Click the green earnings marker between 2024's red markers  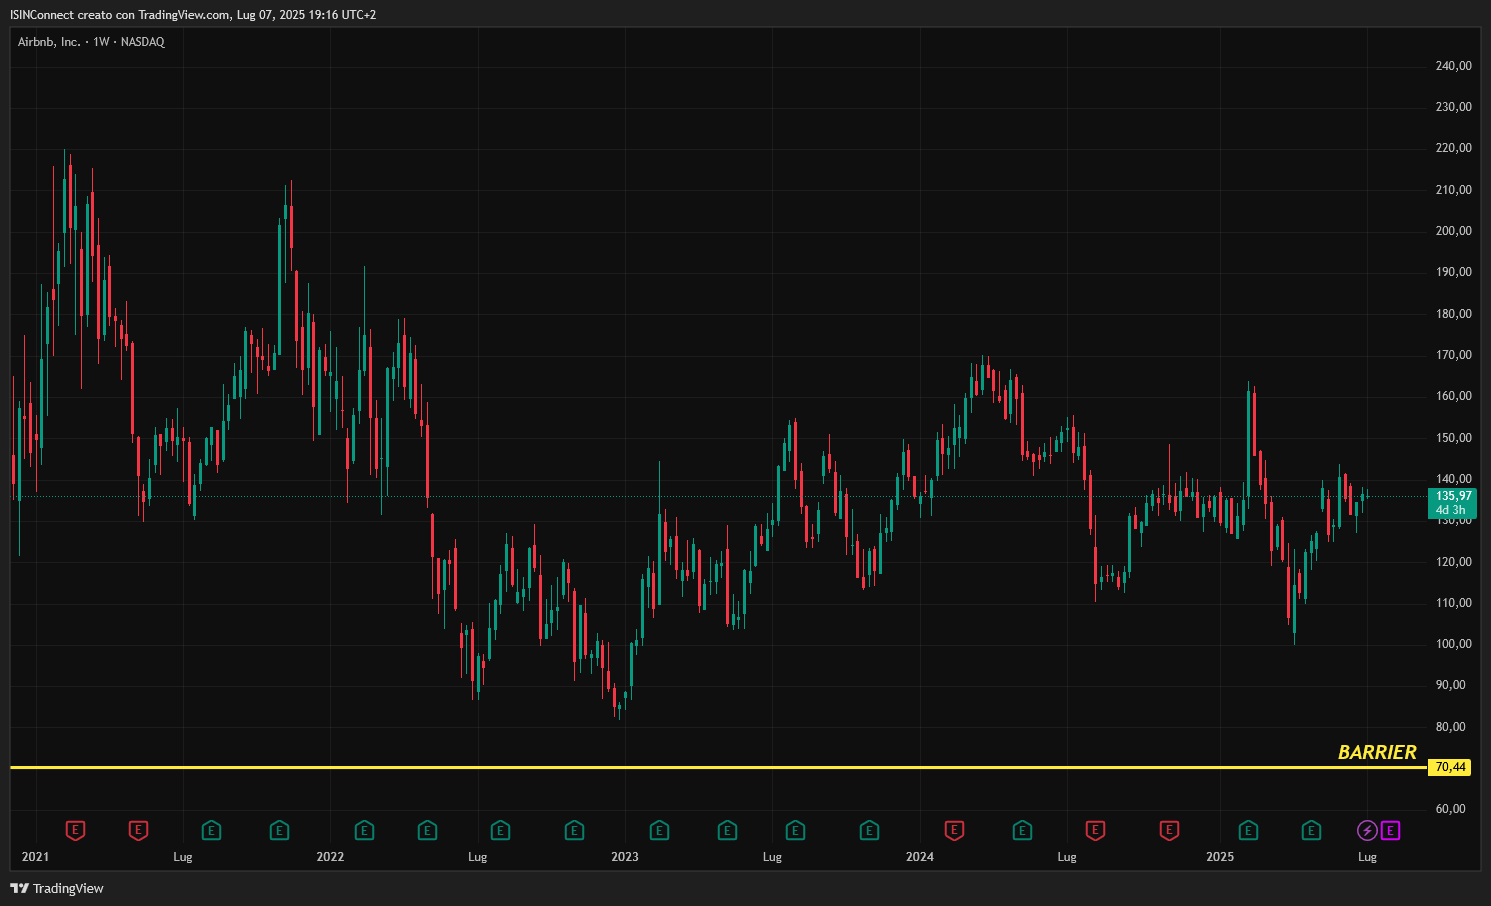pyautogui.click(x=1022, y=830)
